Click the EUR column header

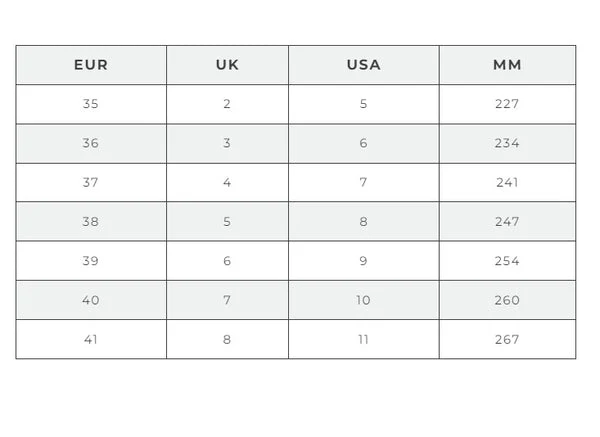(91, 65)
